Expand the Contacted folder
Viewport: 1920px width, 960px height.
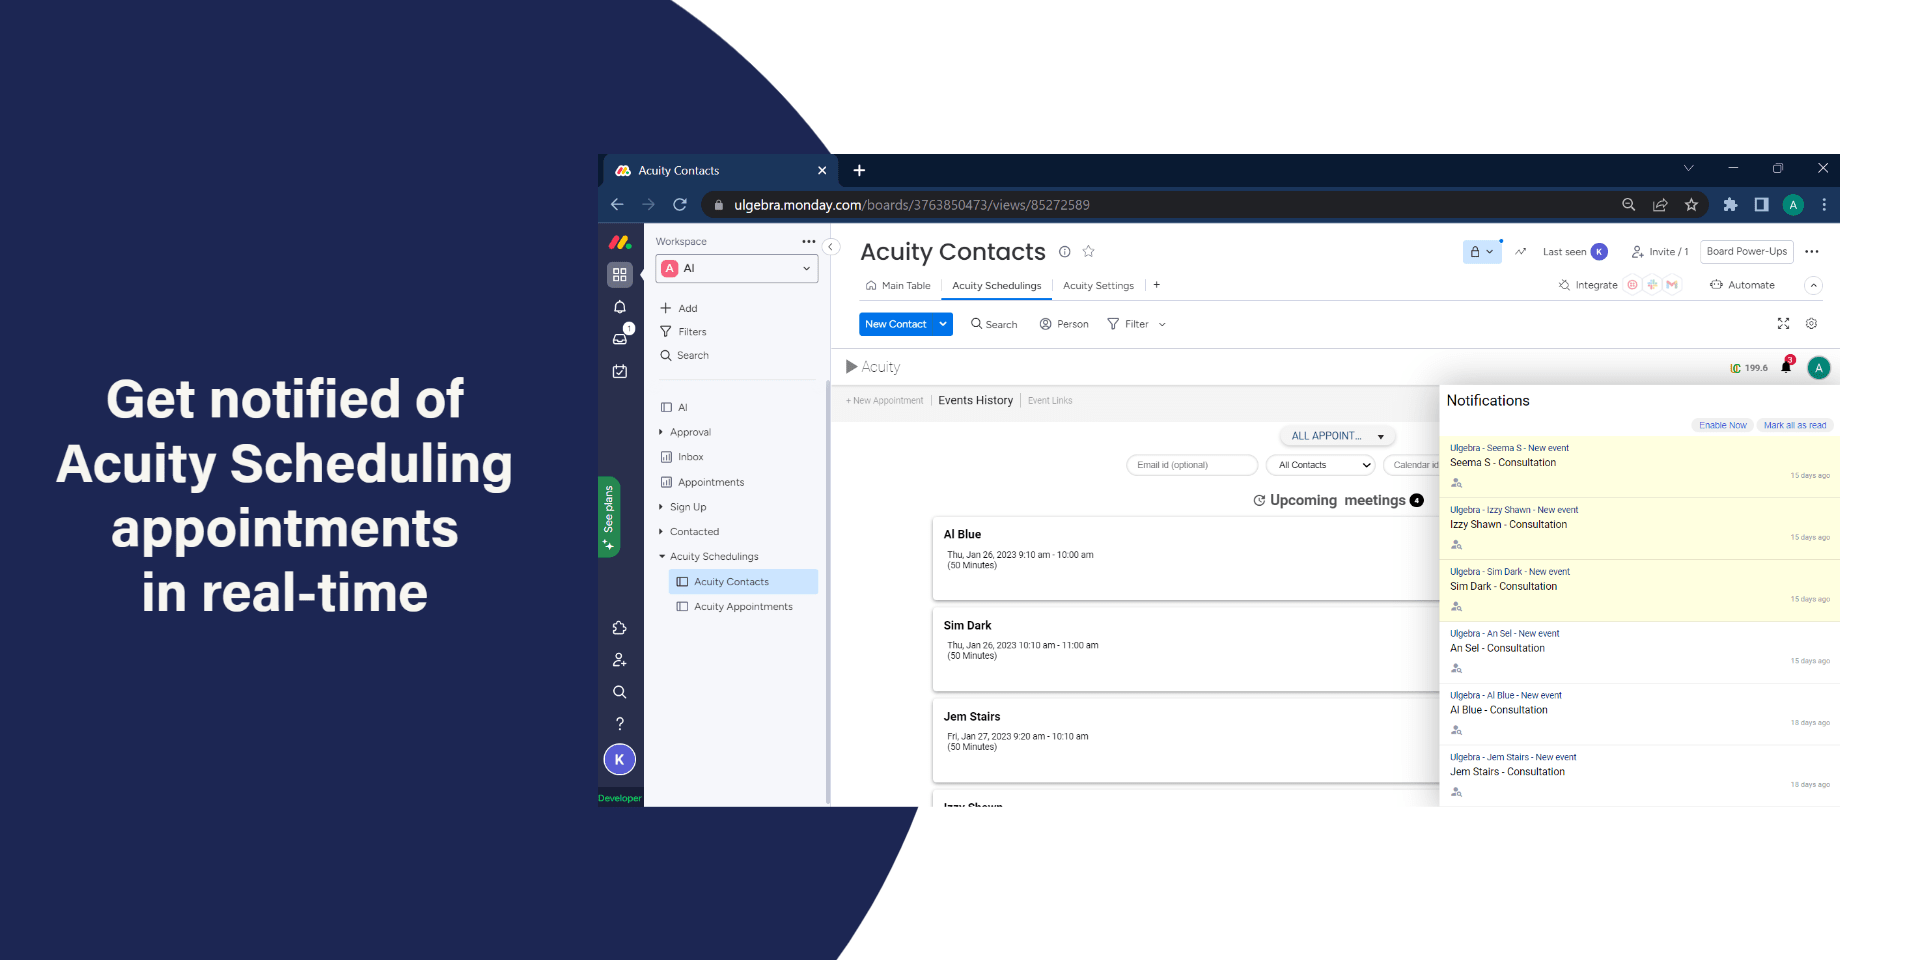[661, 532]
